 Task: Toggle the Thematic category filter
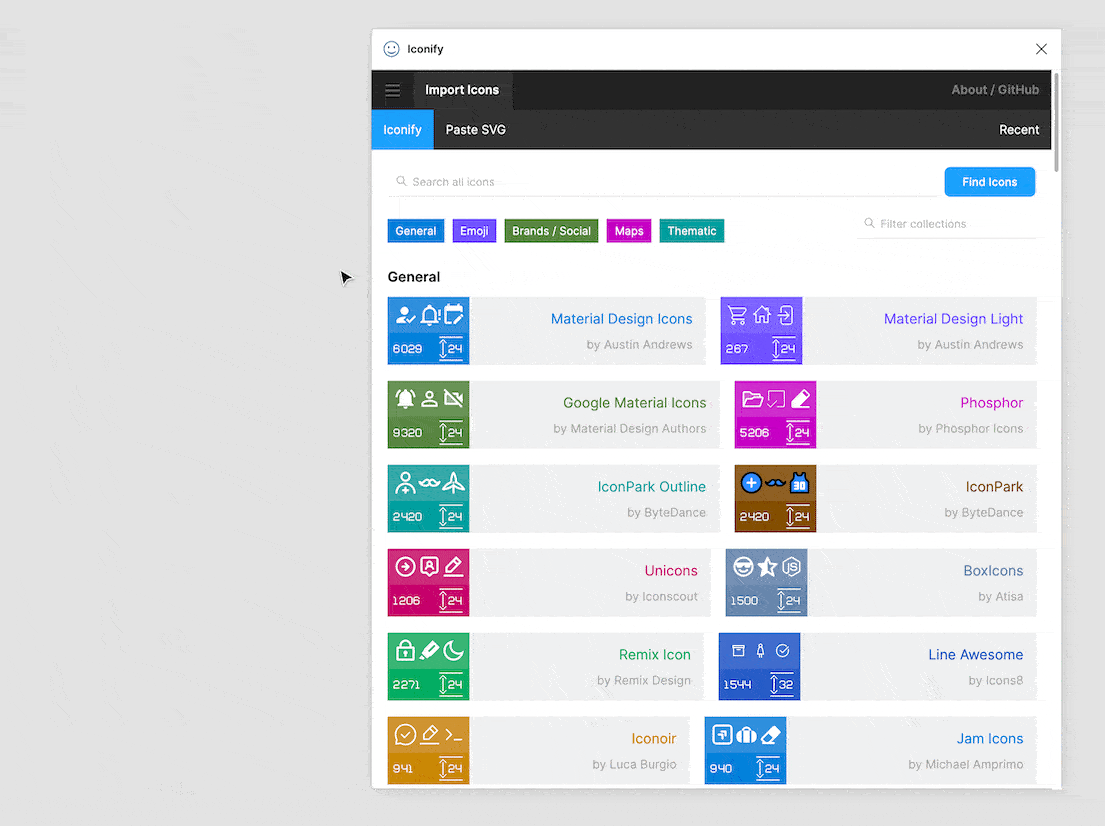[691, 230]
